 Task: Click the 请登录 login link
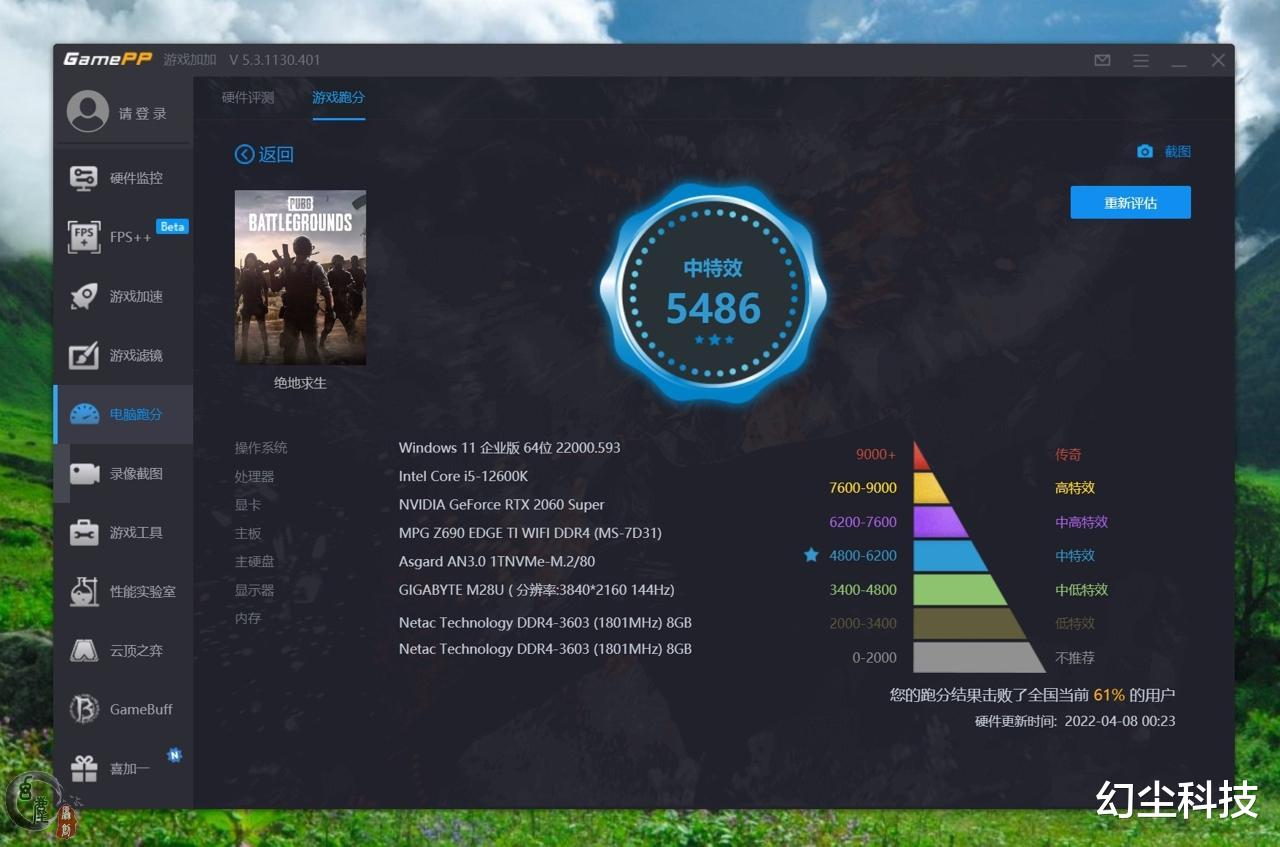pyautogui.click(x=143, y=113)
